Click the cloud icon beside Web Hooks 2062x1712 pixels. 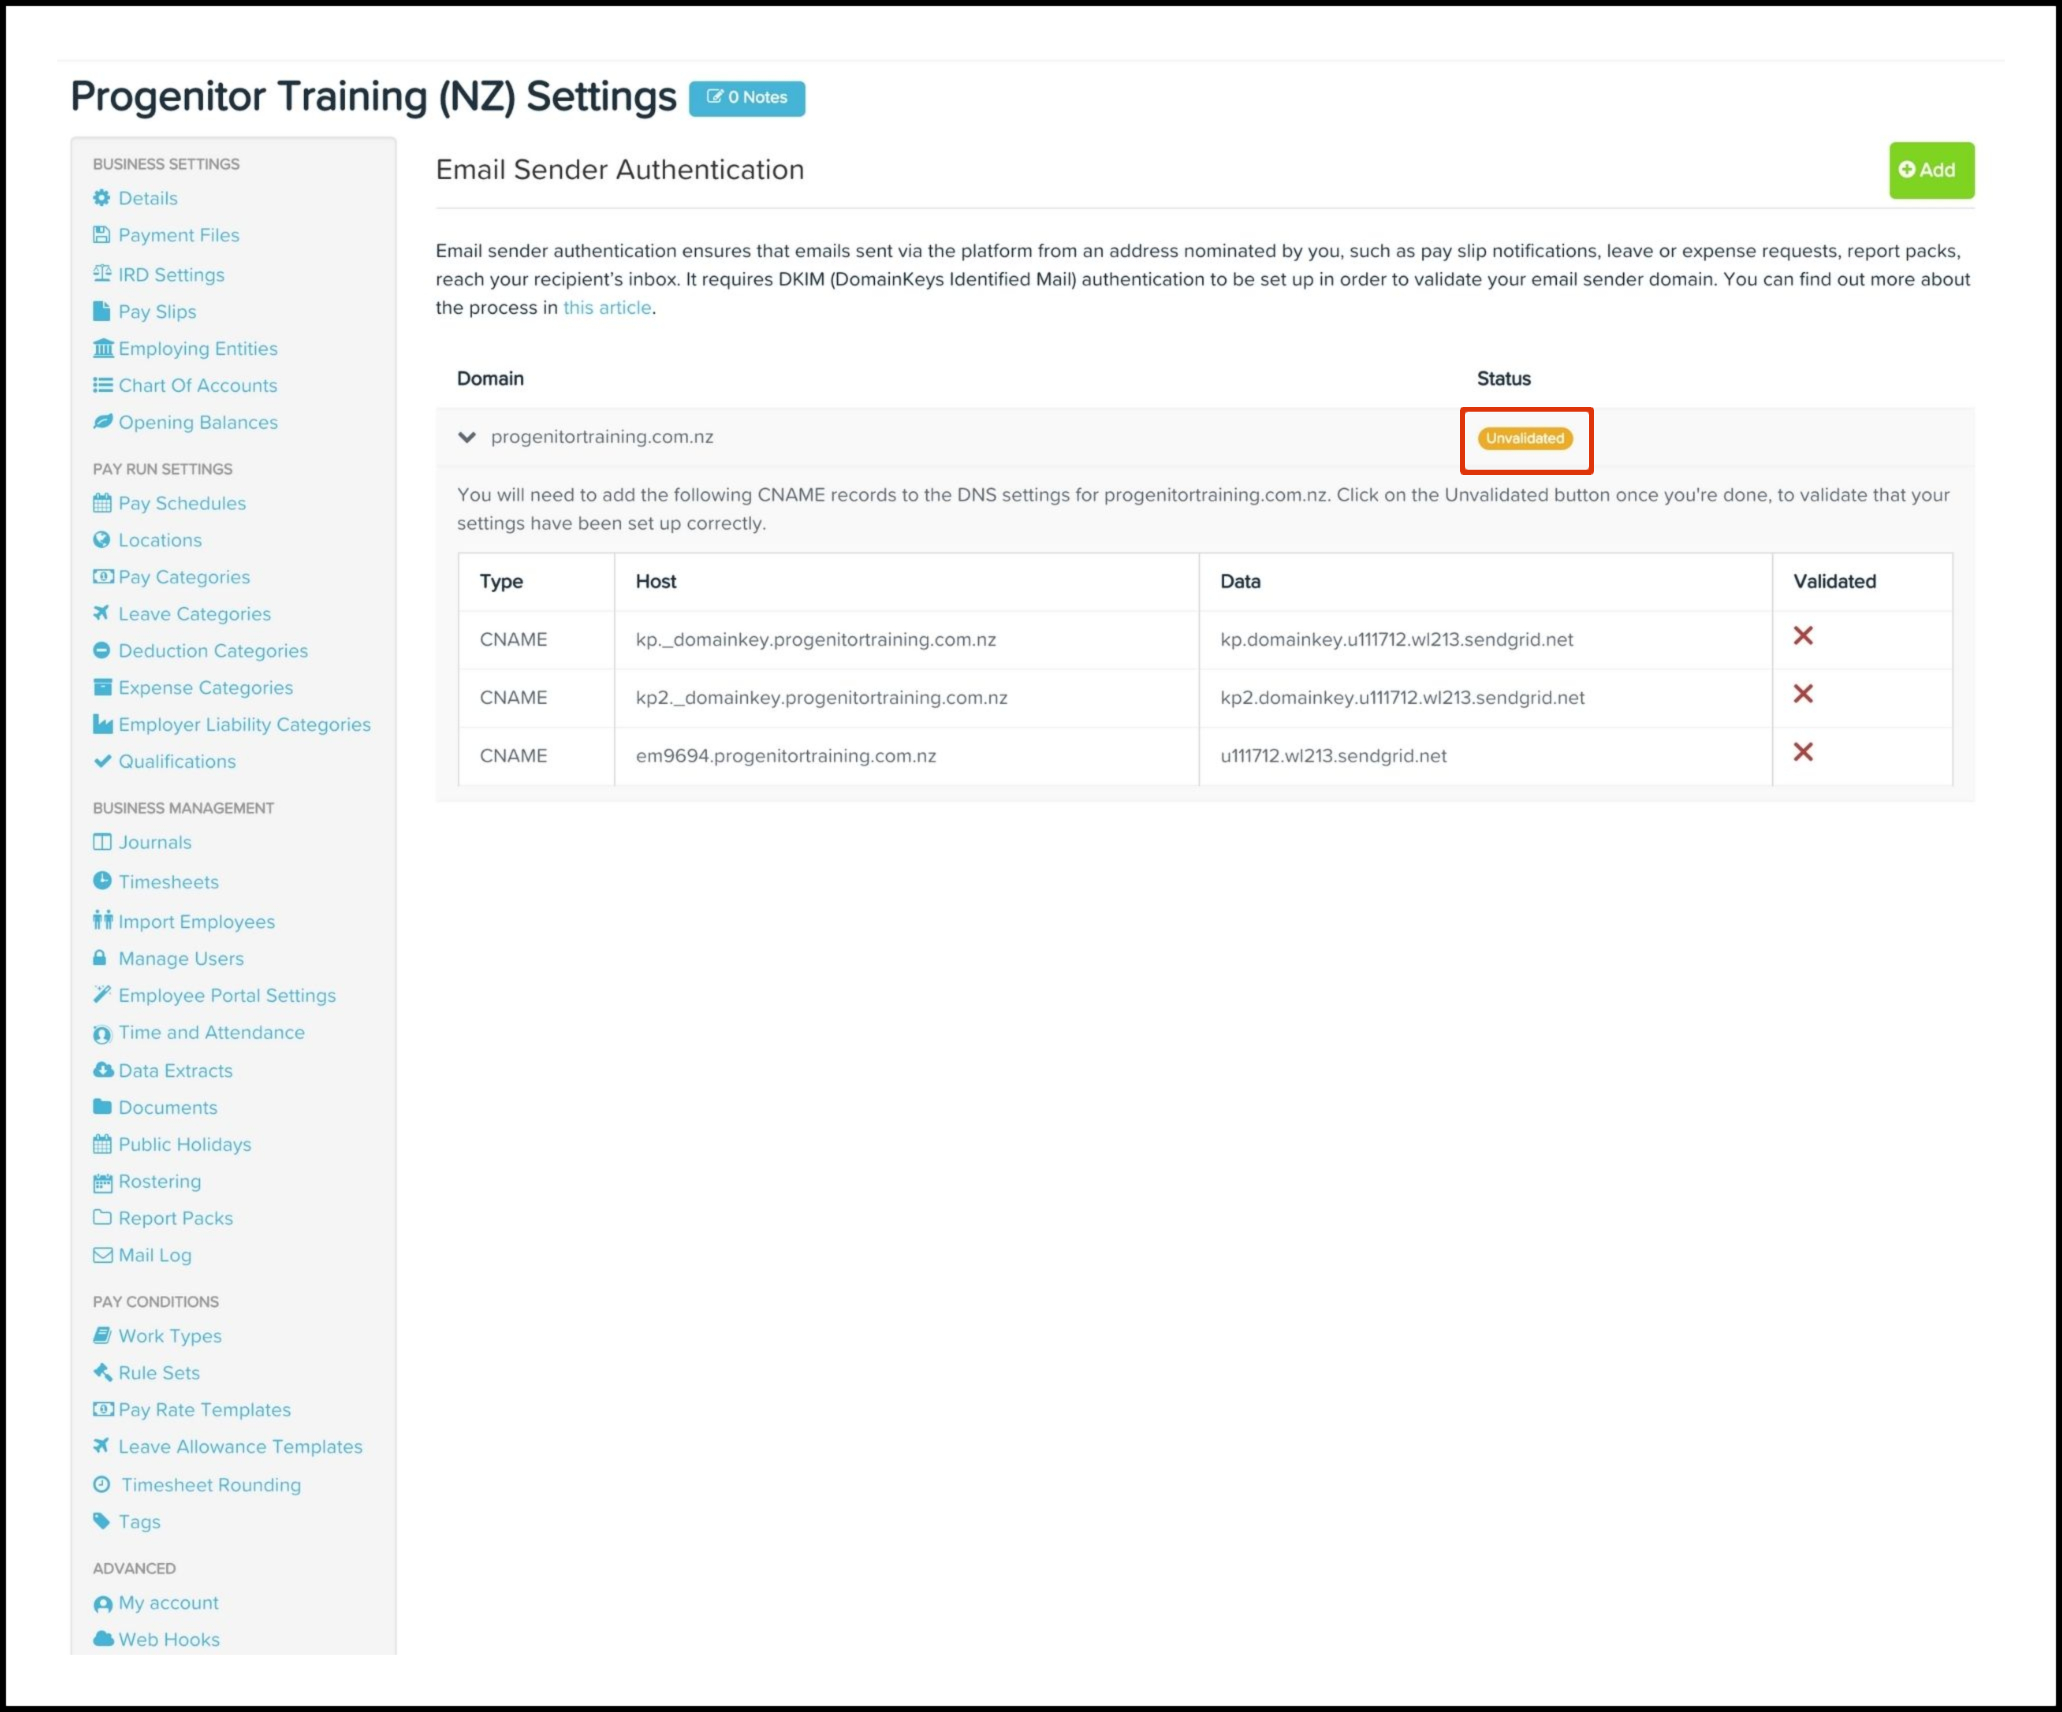102,1639
